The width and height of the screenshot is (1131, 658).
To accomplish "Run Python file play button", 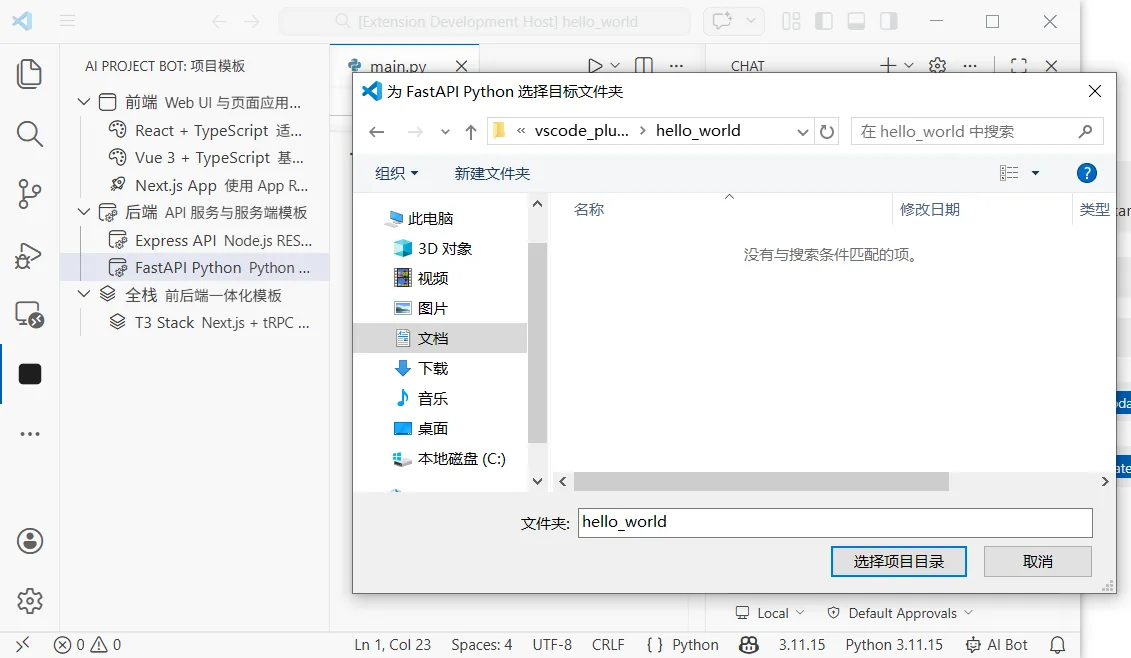I will pos(594,66).
